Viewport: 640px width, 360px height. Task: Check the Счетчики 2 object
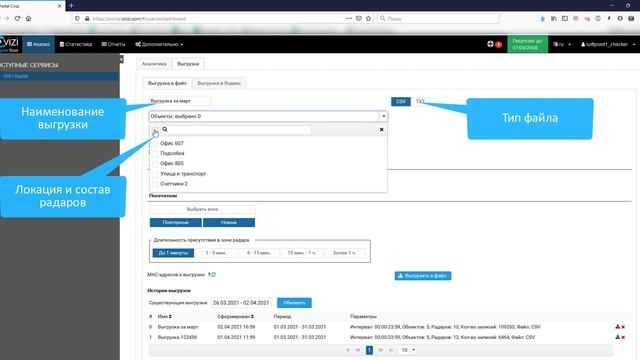pos(155,184)
